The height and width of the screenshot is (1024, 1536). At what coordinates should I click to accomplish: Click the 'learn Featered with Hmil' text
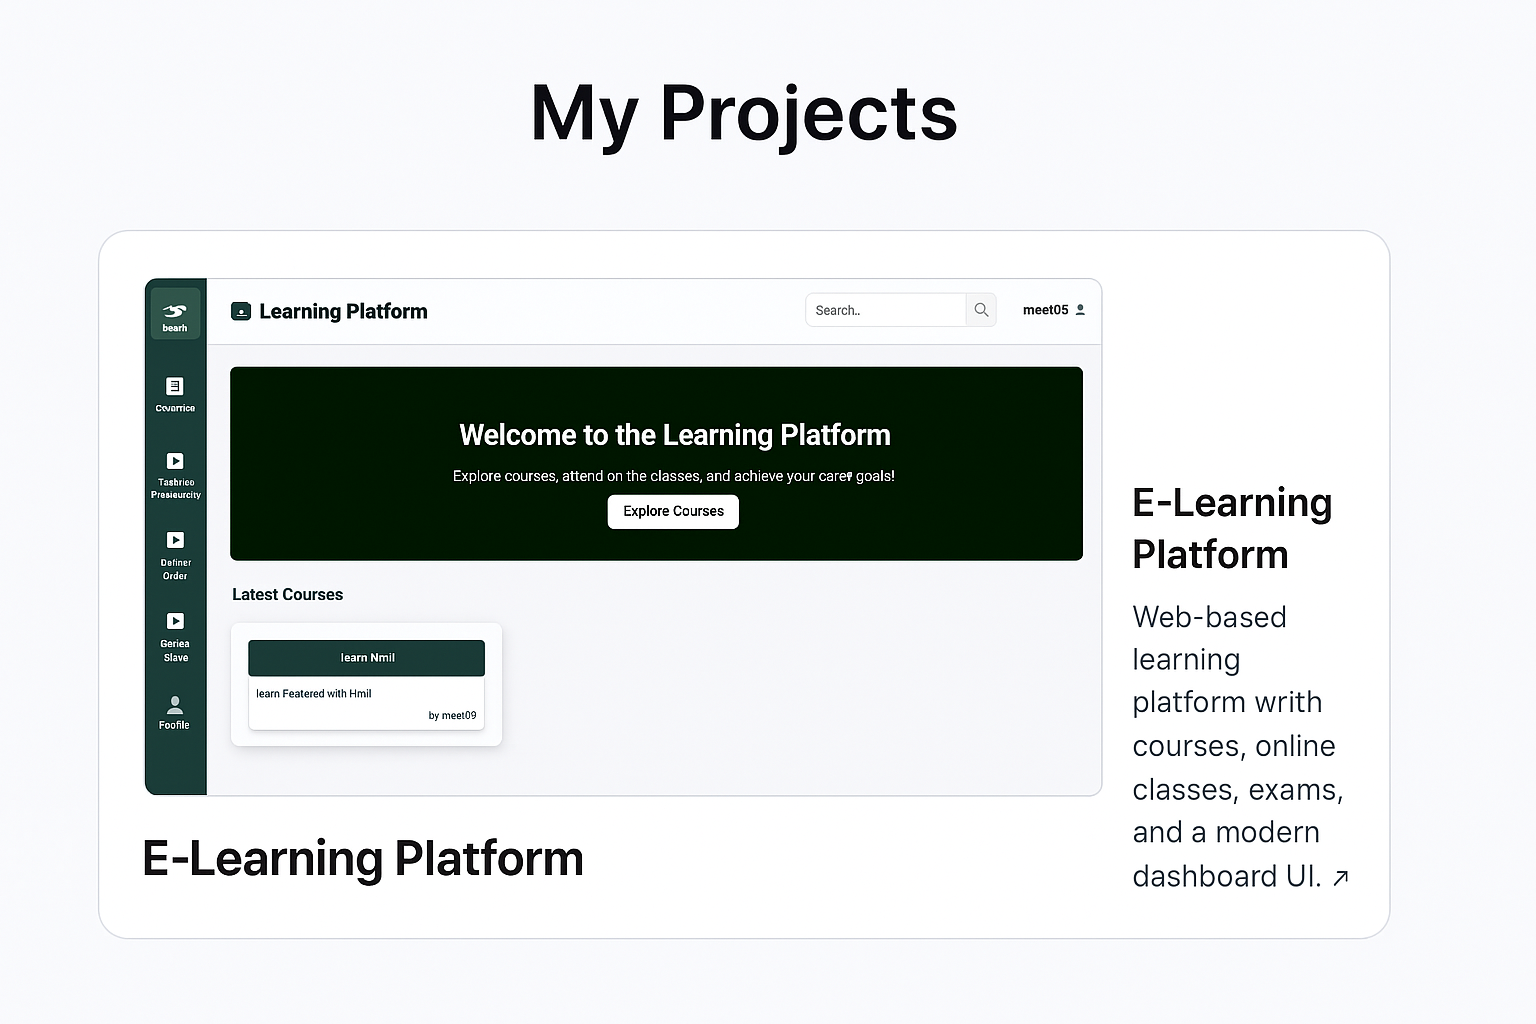pyautogui.click(x=313, y=693)
